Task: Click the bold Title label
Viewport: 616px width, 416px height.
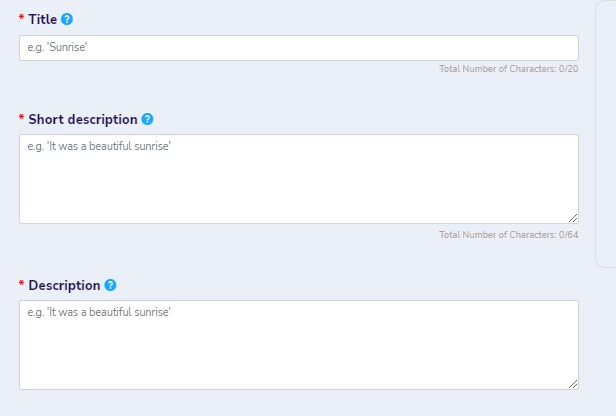Action: (42, 19)
